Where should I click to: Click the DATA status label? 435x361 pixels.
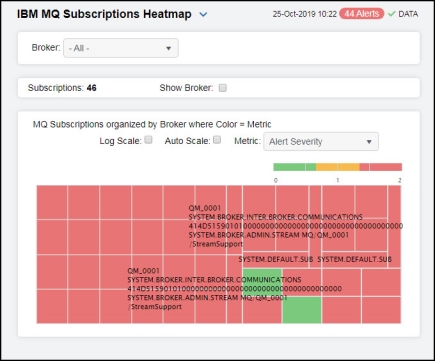point(408,14)
